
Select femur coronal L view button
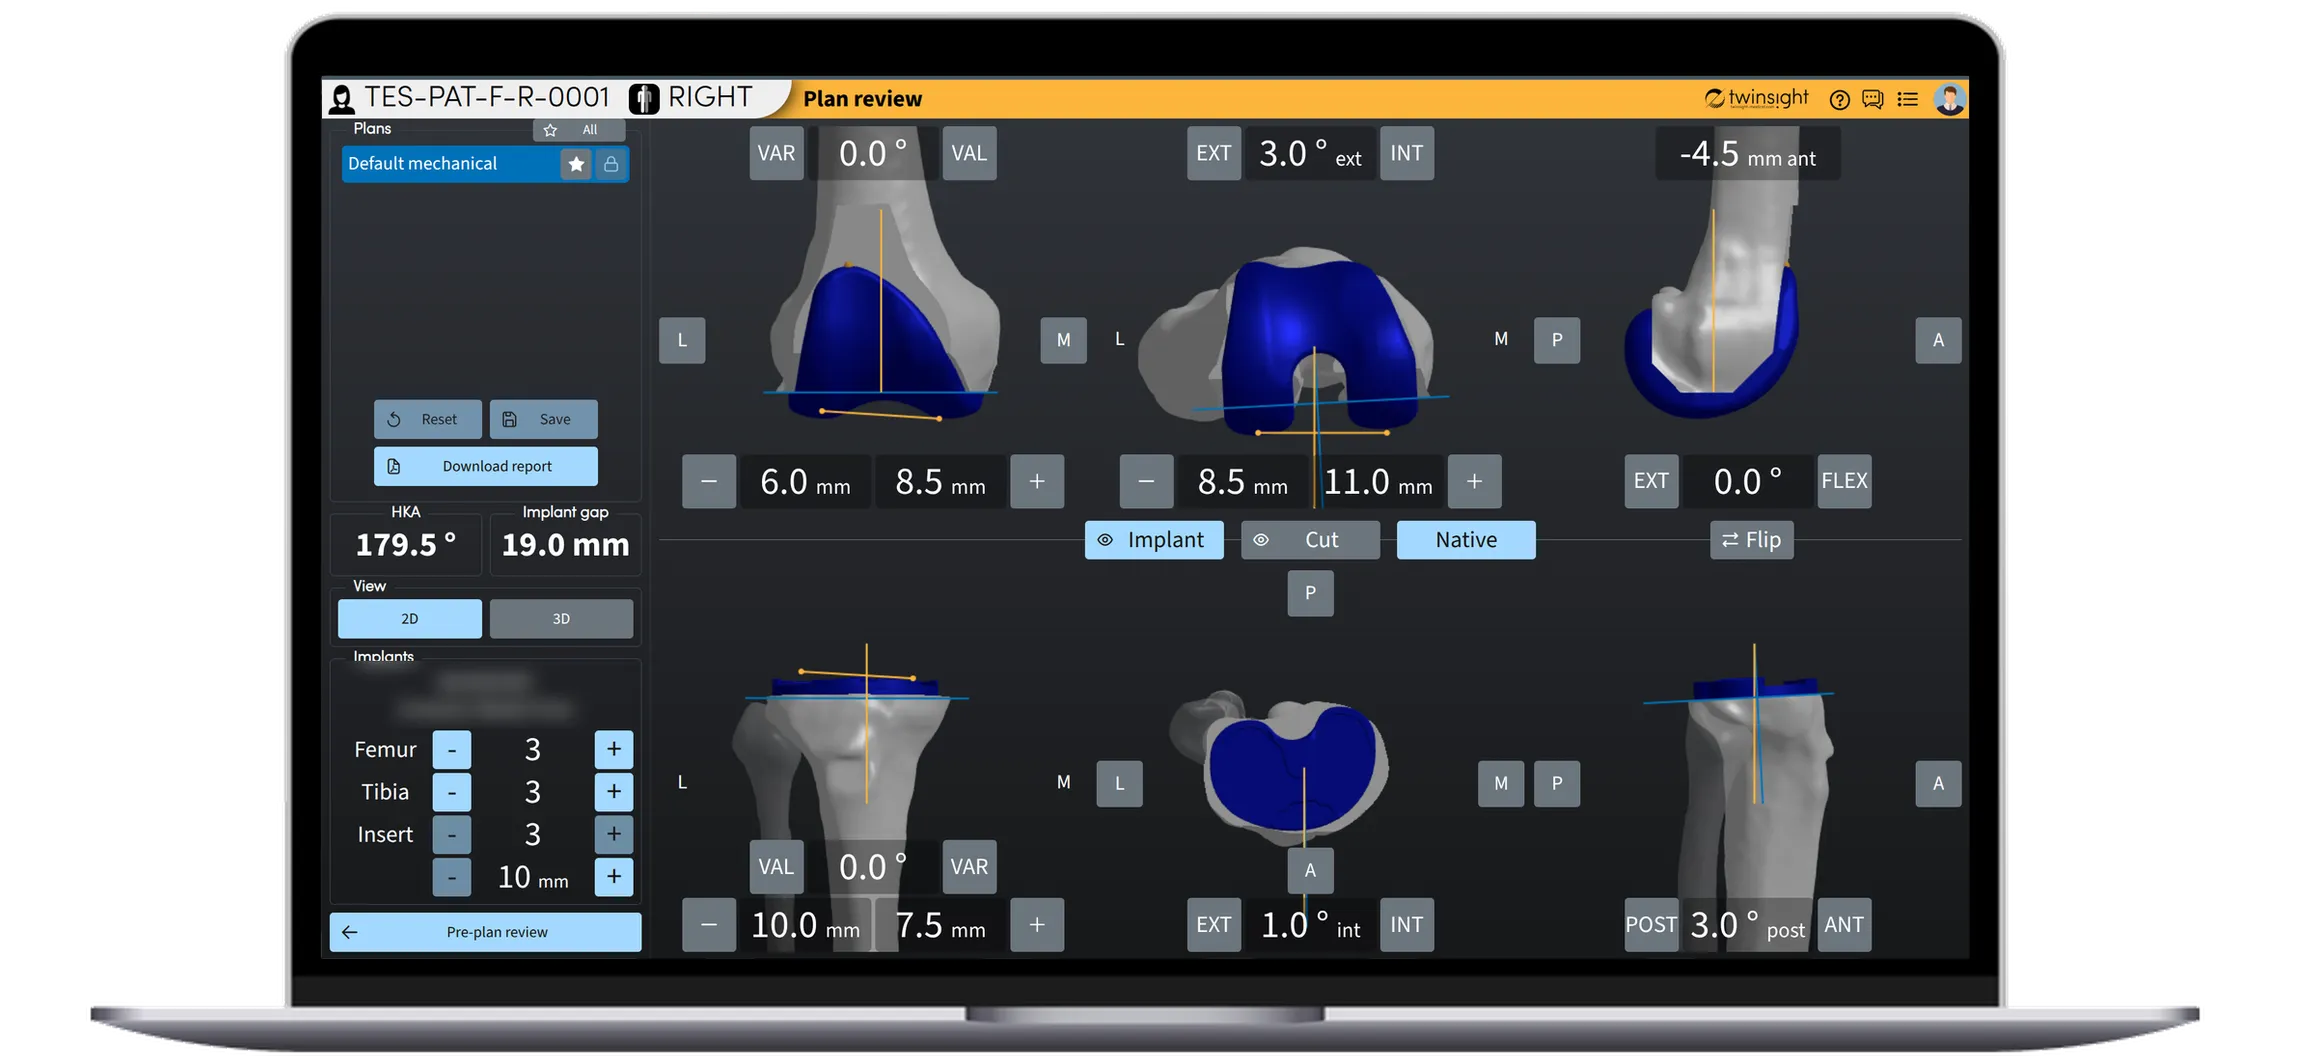tap(682, 340)
